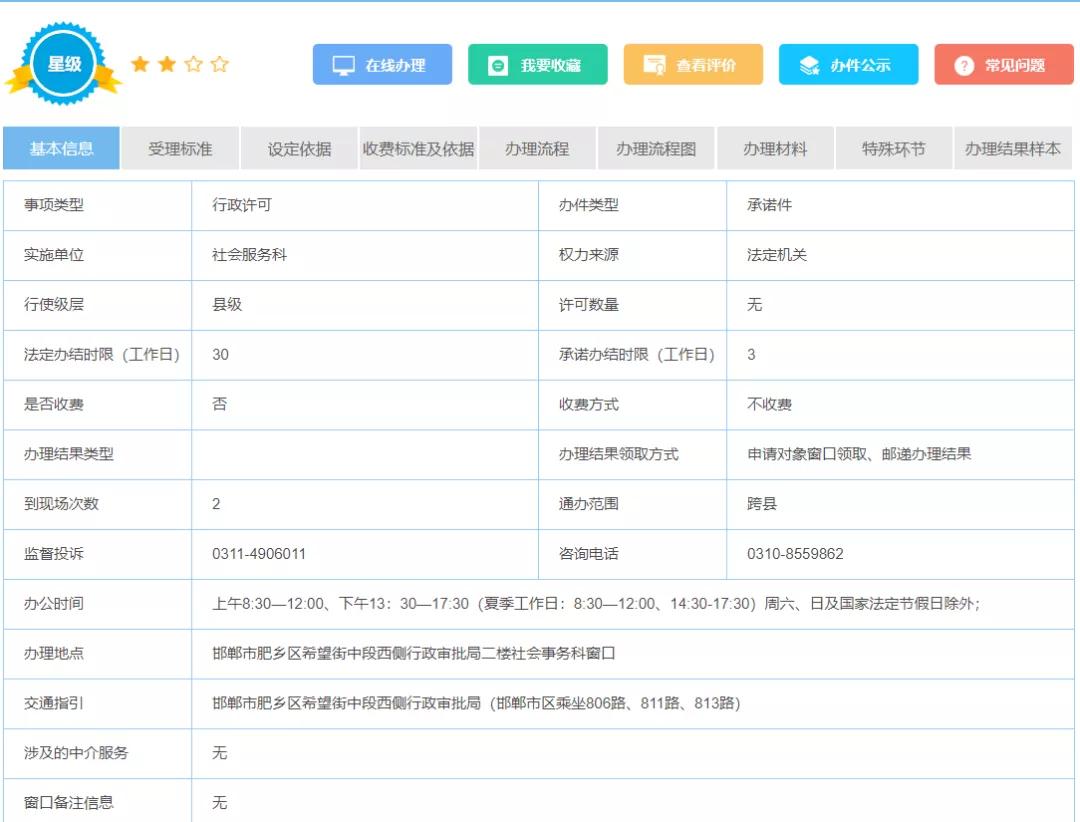Click the monitor icon on 在线办理
Viewport: 1080px width, 822px height.
343,66
